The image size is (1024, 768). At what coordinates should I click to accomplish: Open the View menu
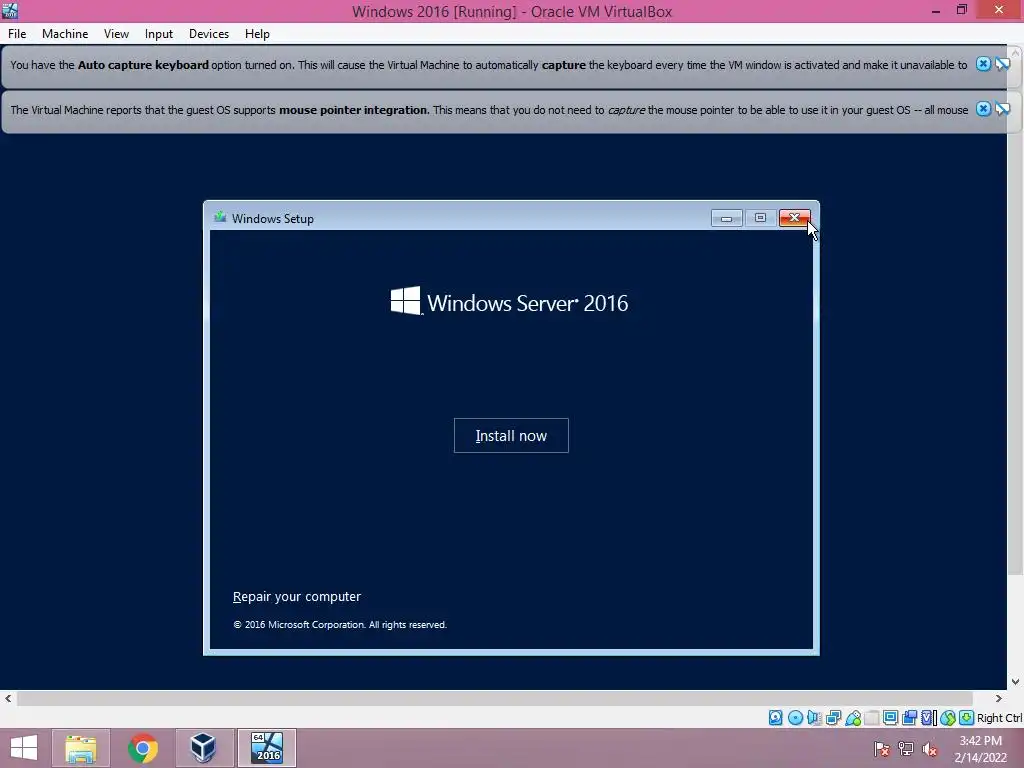pos(116,34)
